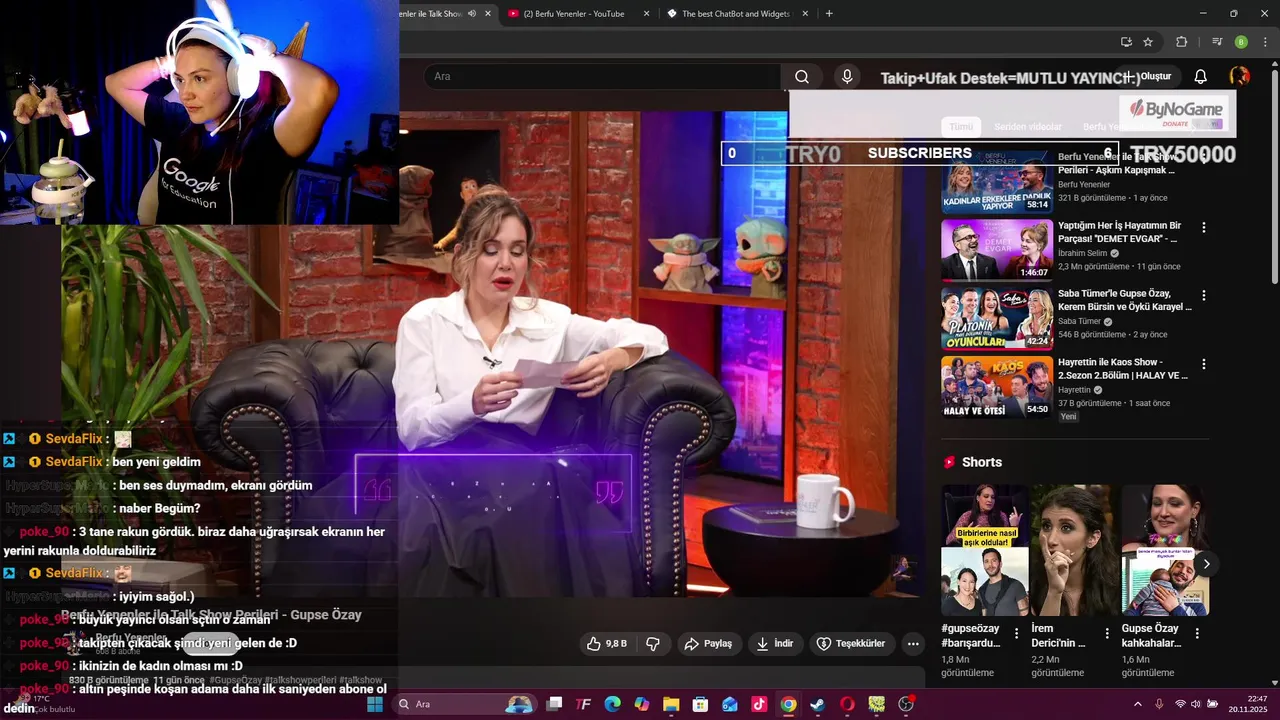
Task: Open OBS Studio from taskbar
Action: coord(906,704)
